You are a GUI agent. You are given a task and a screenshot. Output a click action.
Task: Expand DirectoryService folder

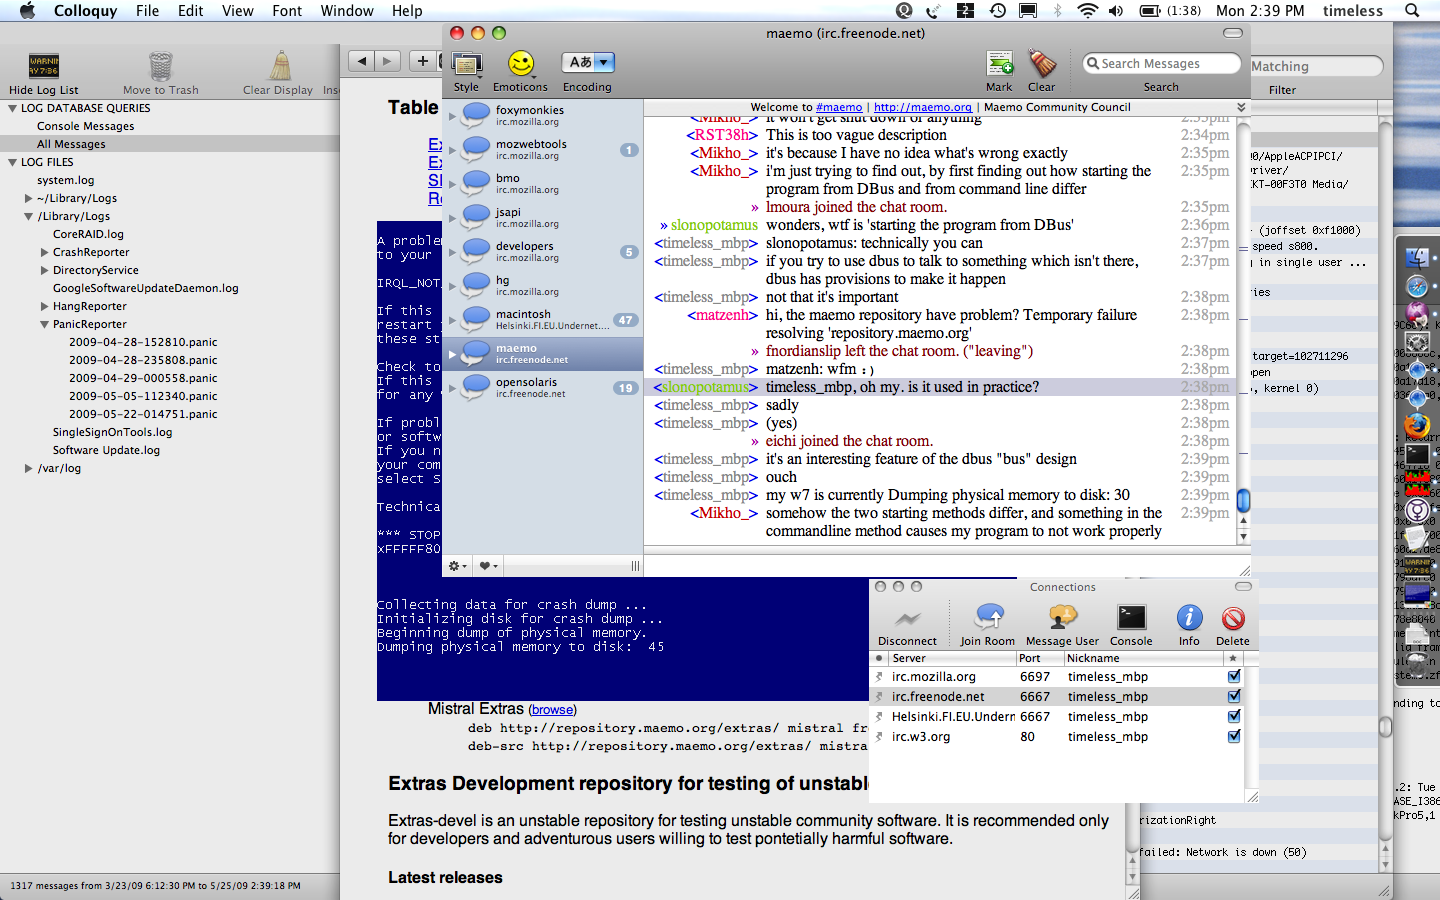coord(44,270)
